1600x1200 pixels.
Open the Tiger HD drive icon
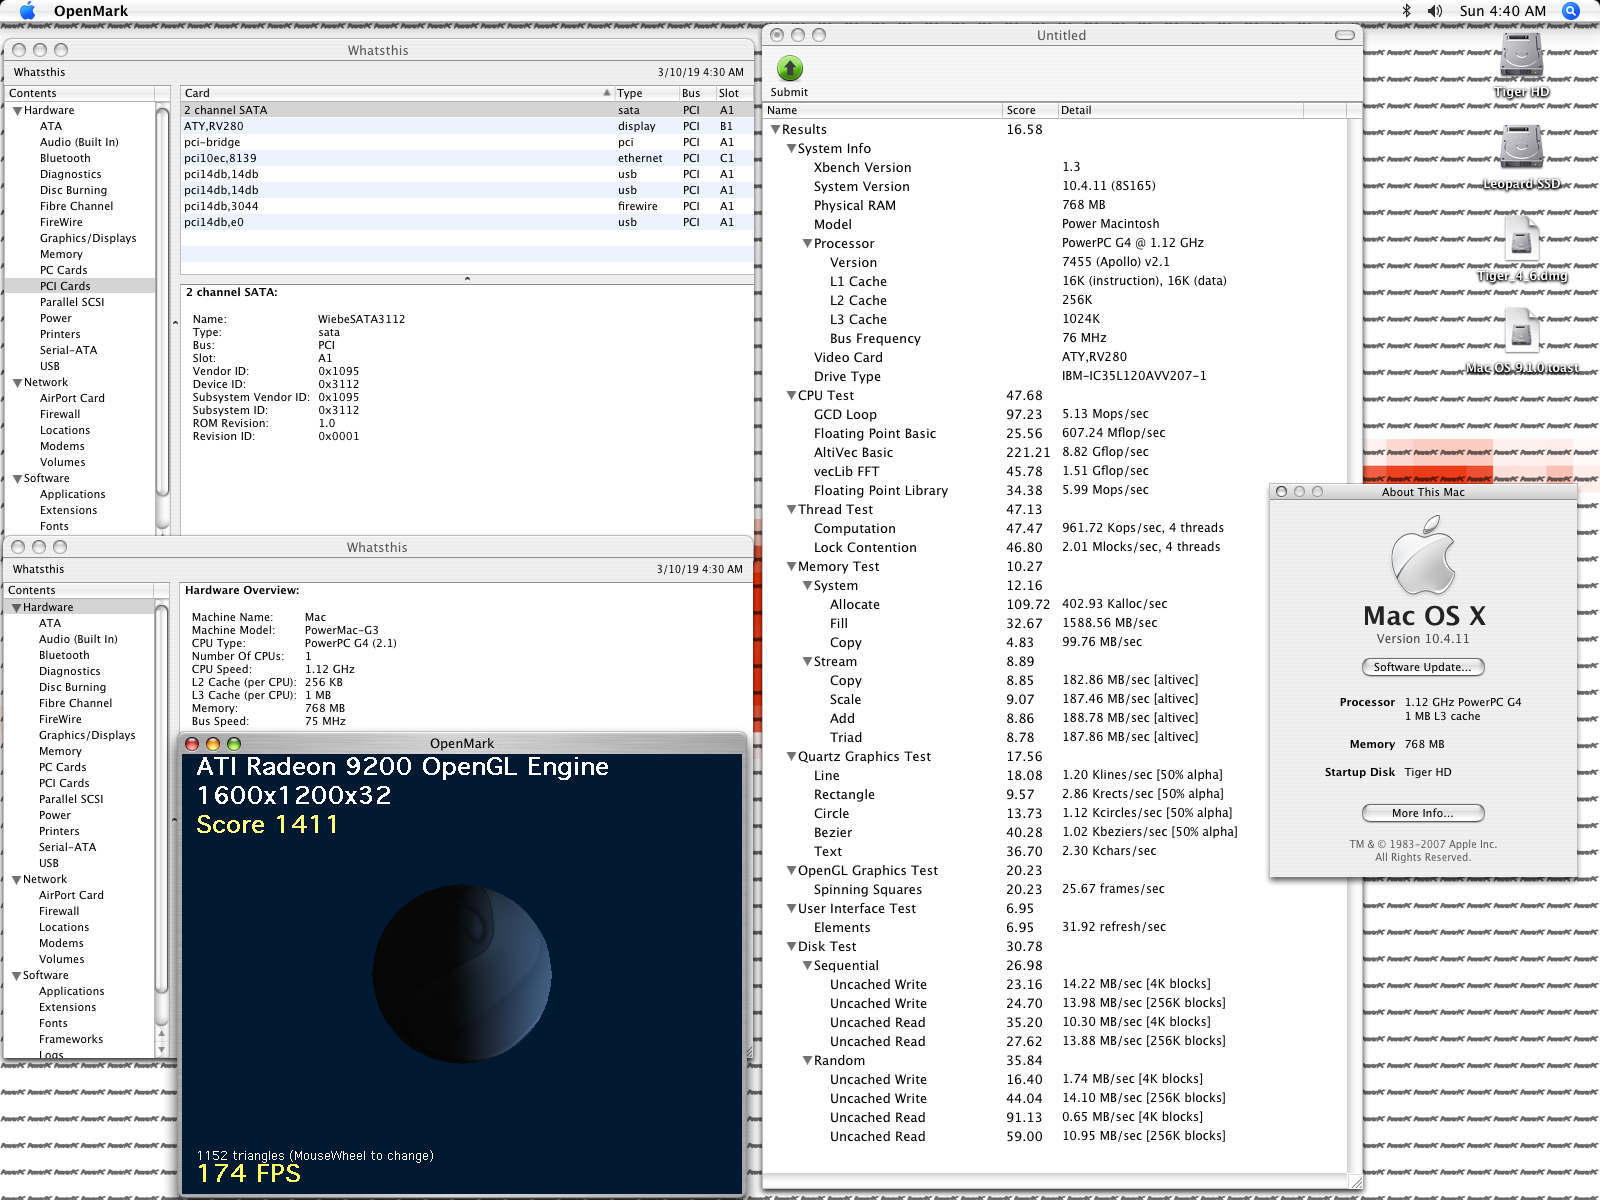coord(1522,56)
